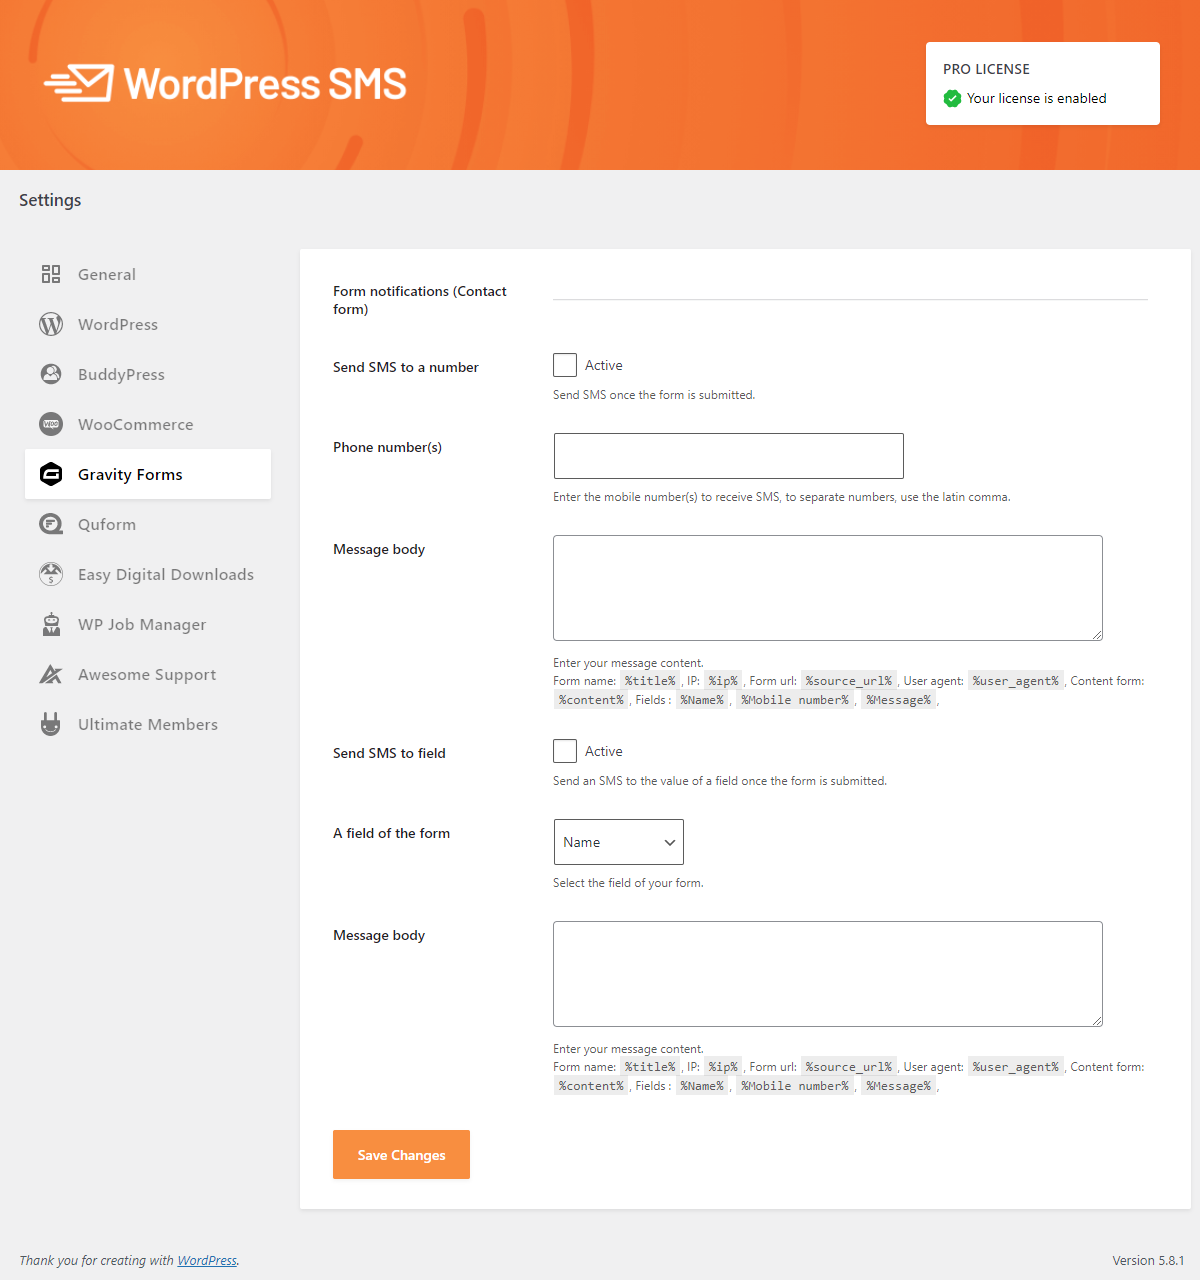Click the Active label for Send SMS to a number

click(604, 365)
